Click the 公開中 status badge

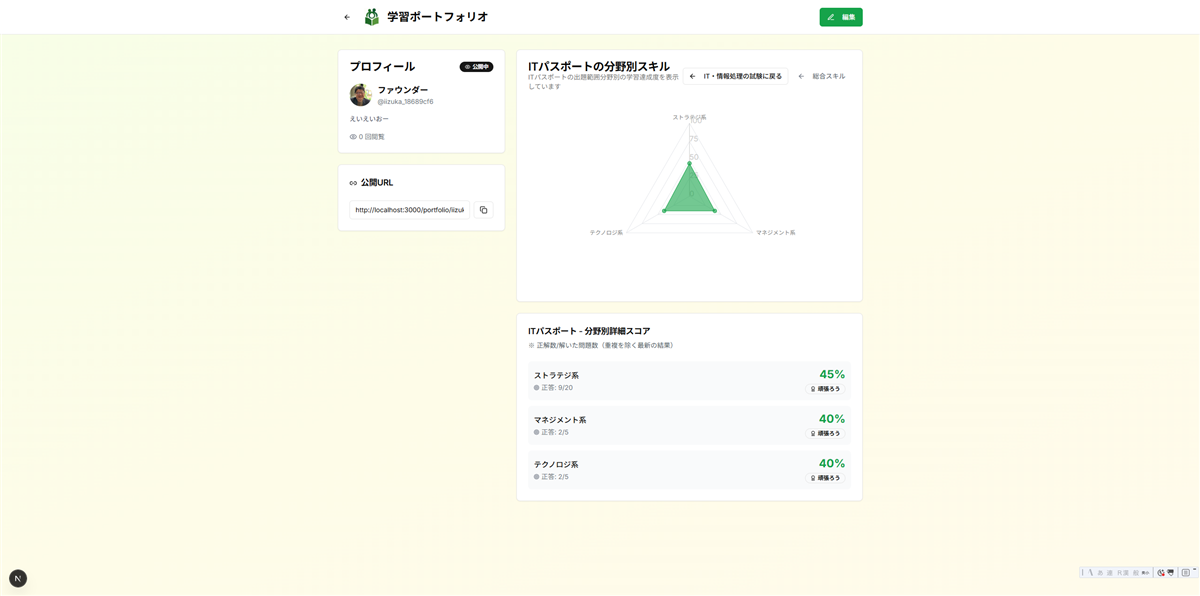click(476, 67)
